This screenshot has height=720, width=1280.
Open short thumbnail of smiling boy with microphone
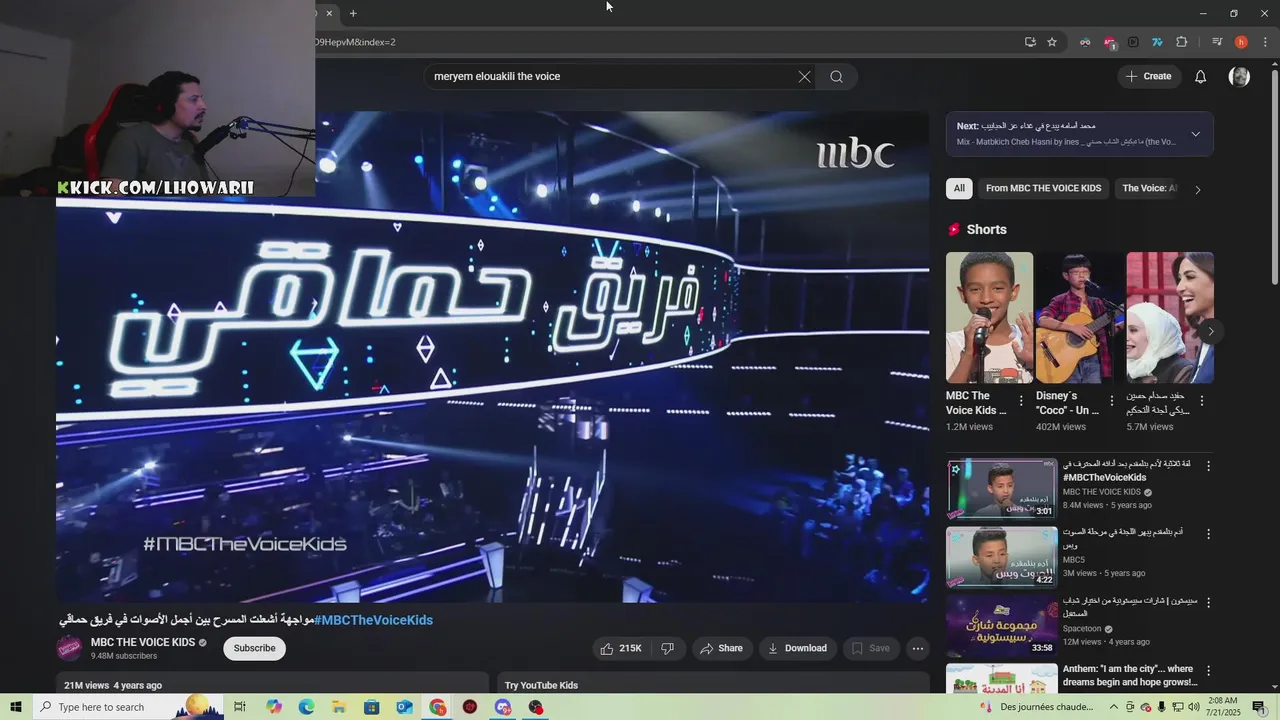coord(990,317)
